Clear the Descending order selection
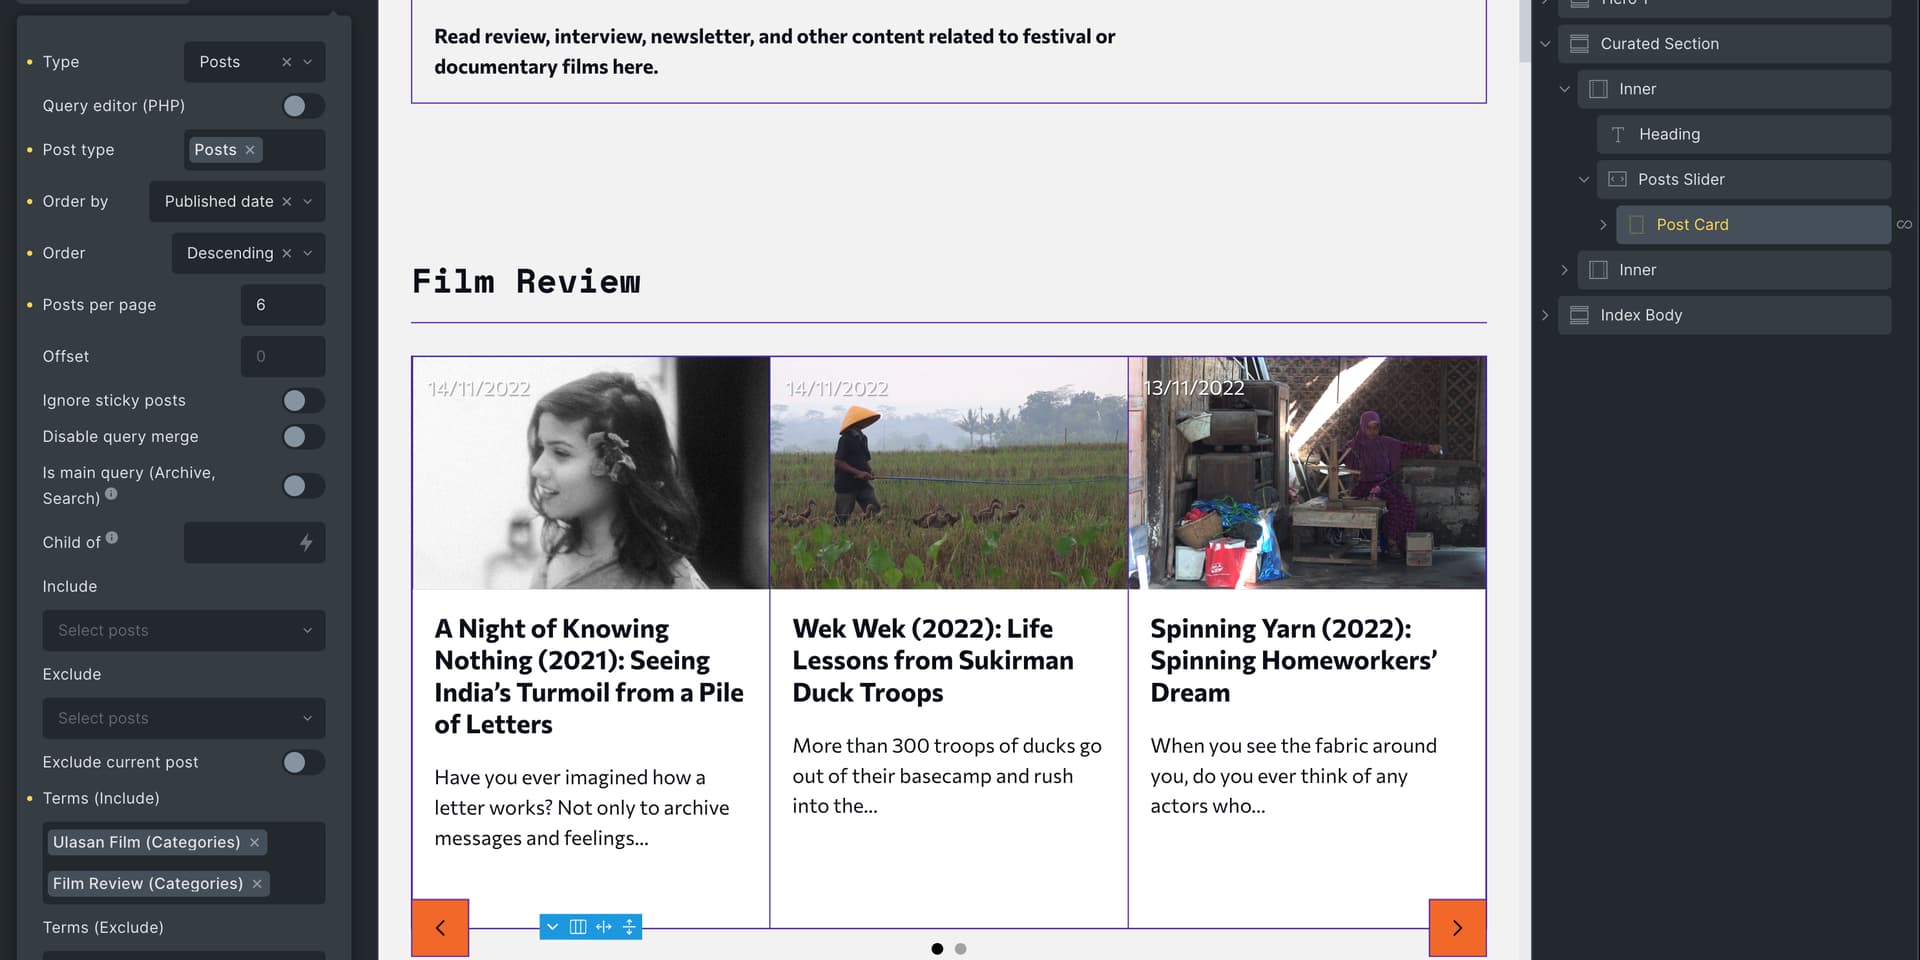 (286, 253)
